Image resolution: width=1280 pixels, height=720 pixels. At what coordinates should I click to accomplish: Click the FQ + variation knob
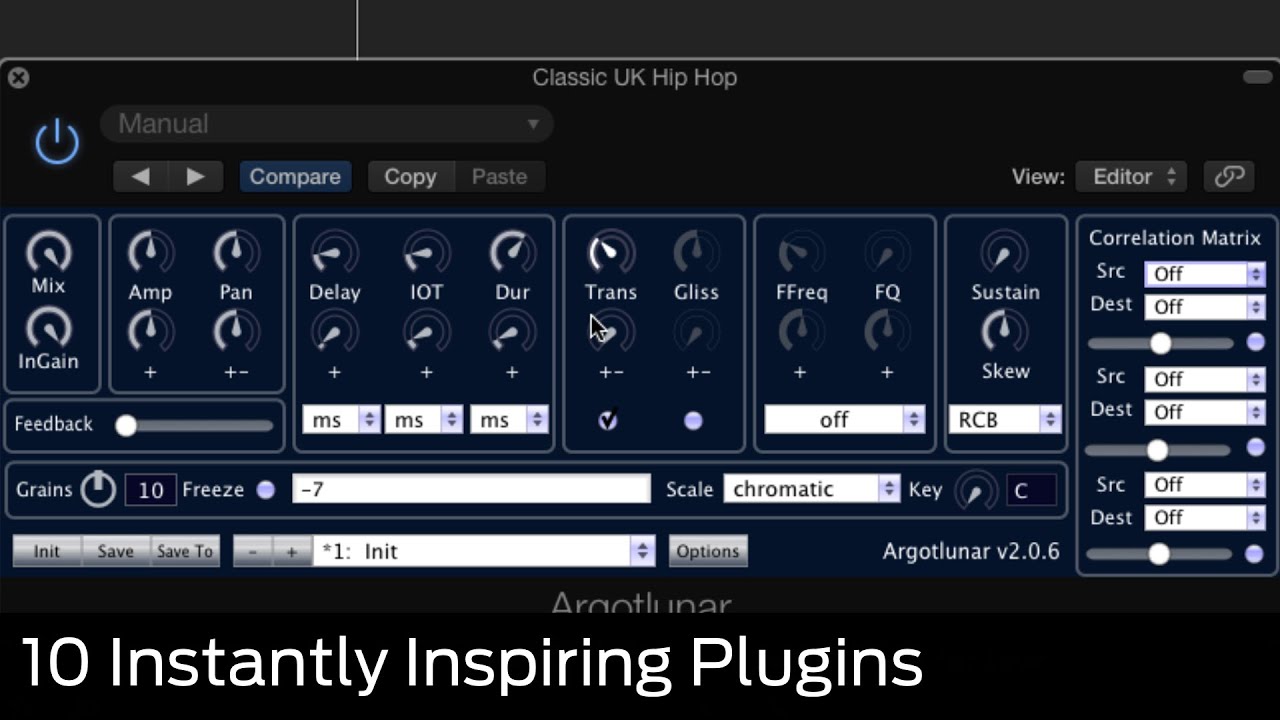(x=887, y=331)
